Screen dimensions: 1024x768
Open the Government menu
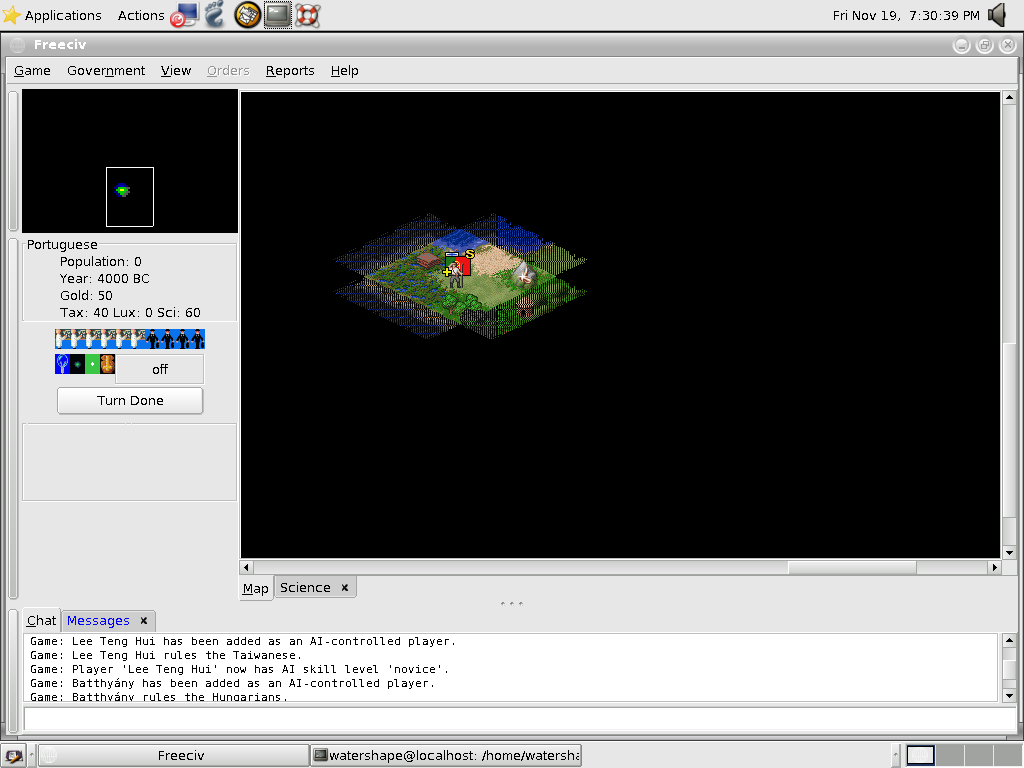pyautogui.click(x=106, y=71)
